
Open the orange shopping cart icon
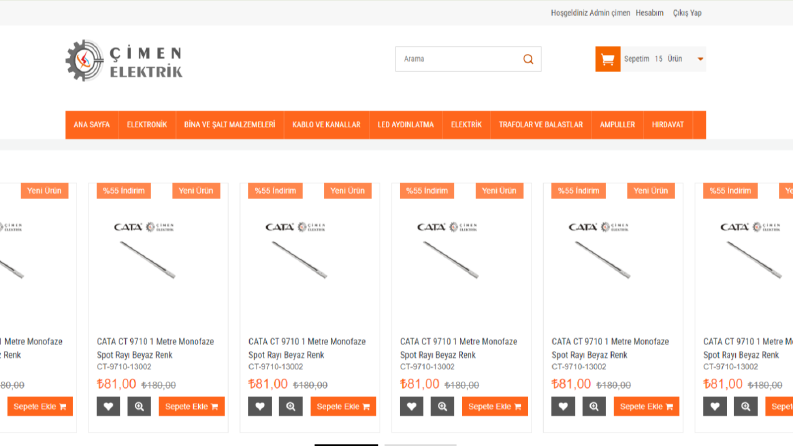[607, 59]
